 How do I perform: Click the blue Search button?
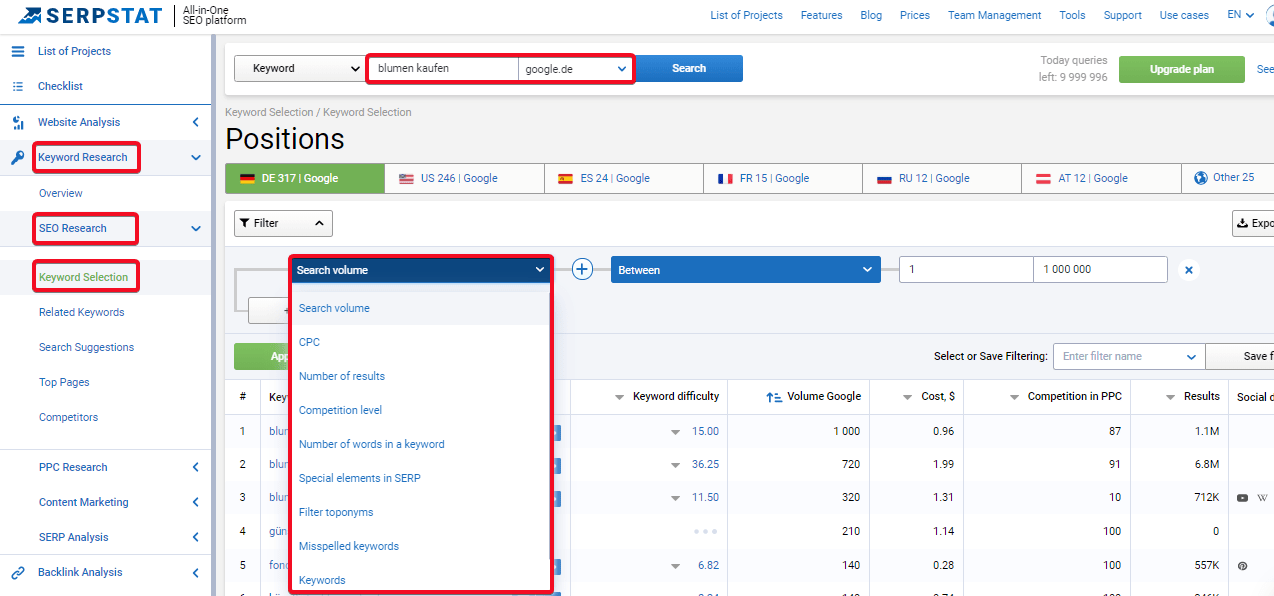point(689,68)
